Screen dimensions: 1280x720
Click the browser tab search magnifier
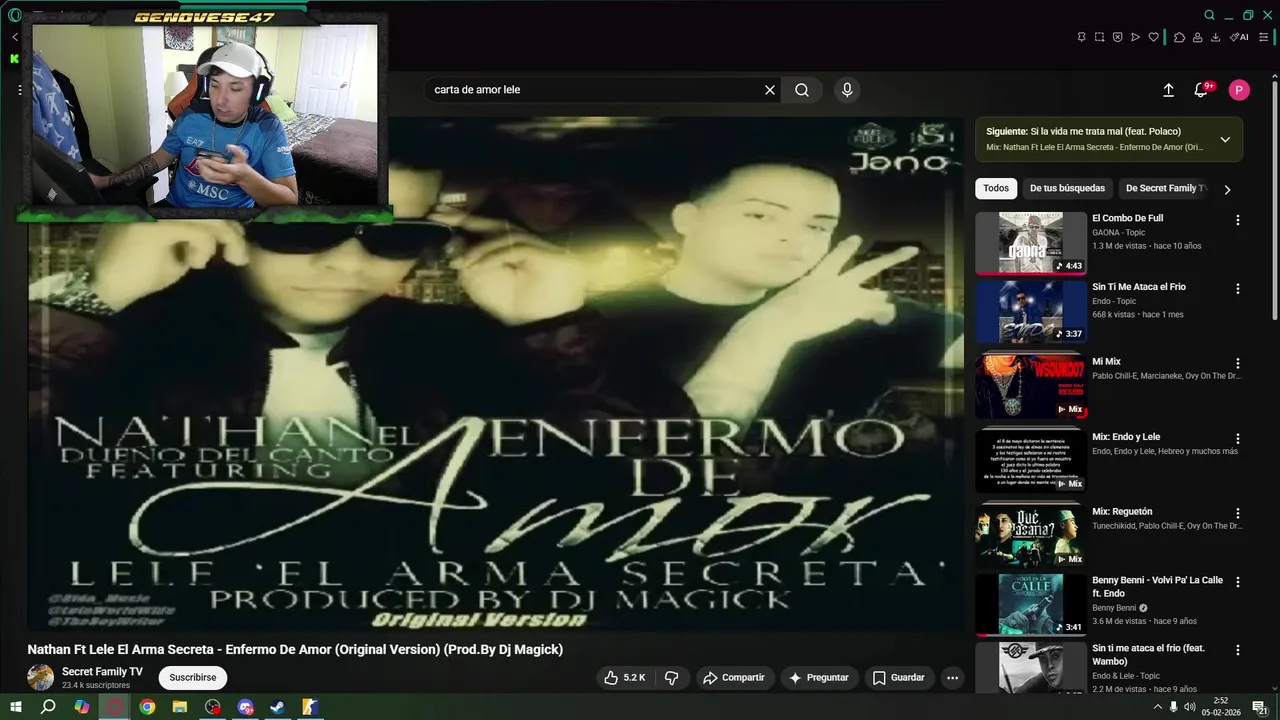(x=1209, y=15)
